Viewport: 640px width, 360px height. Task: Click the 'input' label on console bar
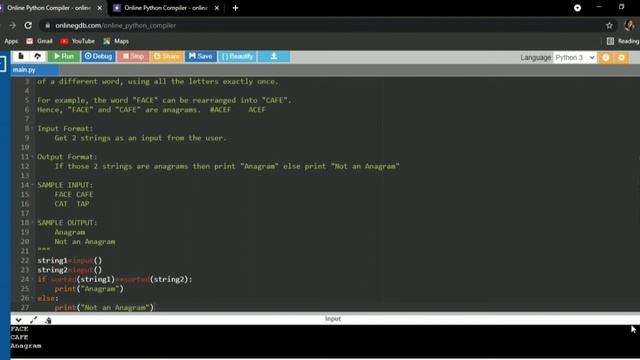tap(333, 318)
